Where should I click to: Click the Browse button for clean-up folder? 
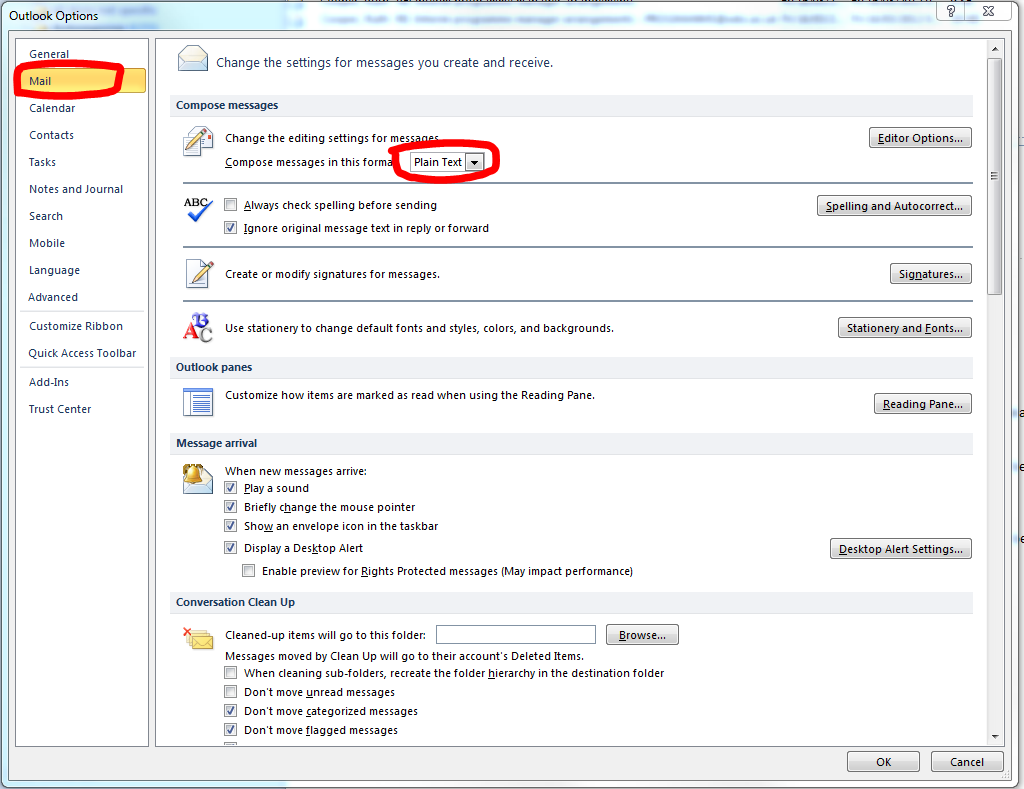pos(642,635)
